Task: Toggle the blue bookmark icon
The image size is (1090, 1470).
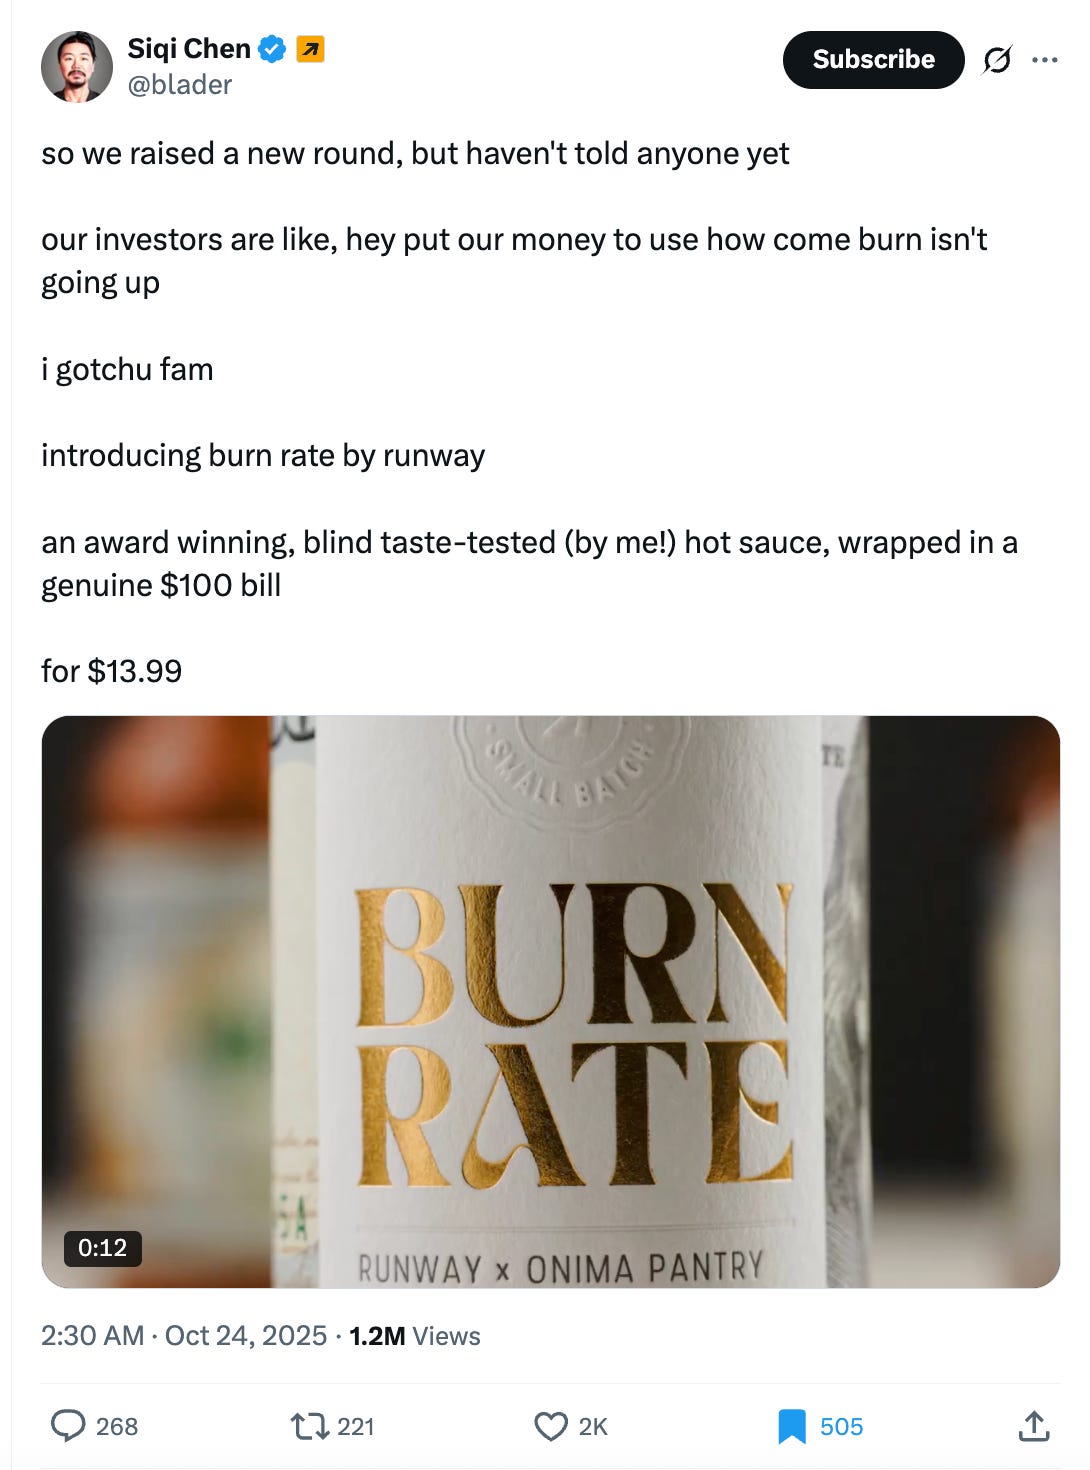Action: pos(792,1426)
